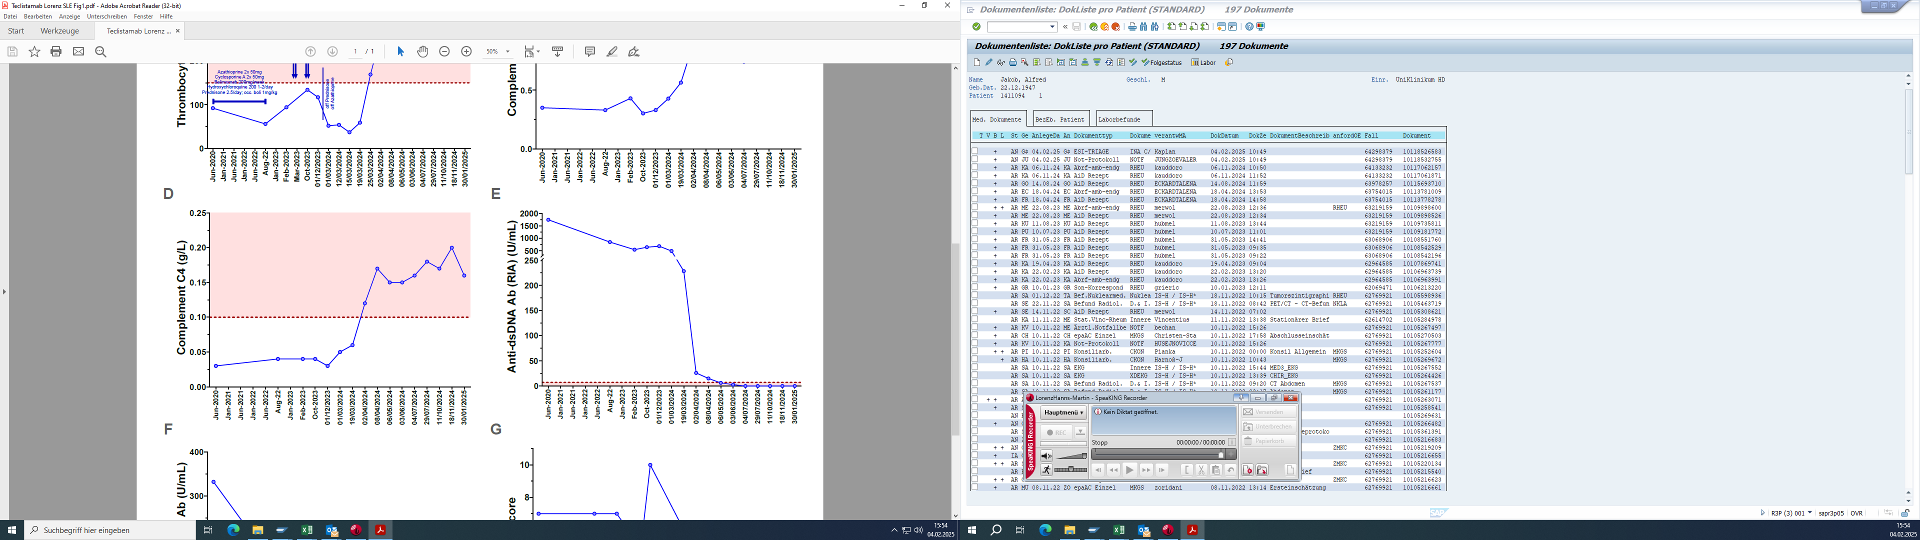Click the Labor button in the toolbar
1920x540 pixels.
[x=1203, y=62]
